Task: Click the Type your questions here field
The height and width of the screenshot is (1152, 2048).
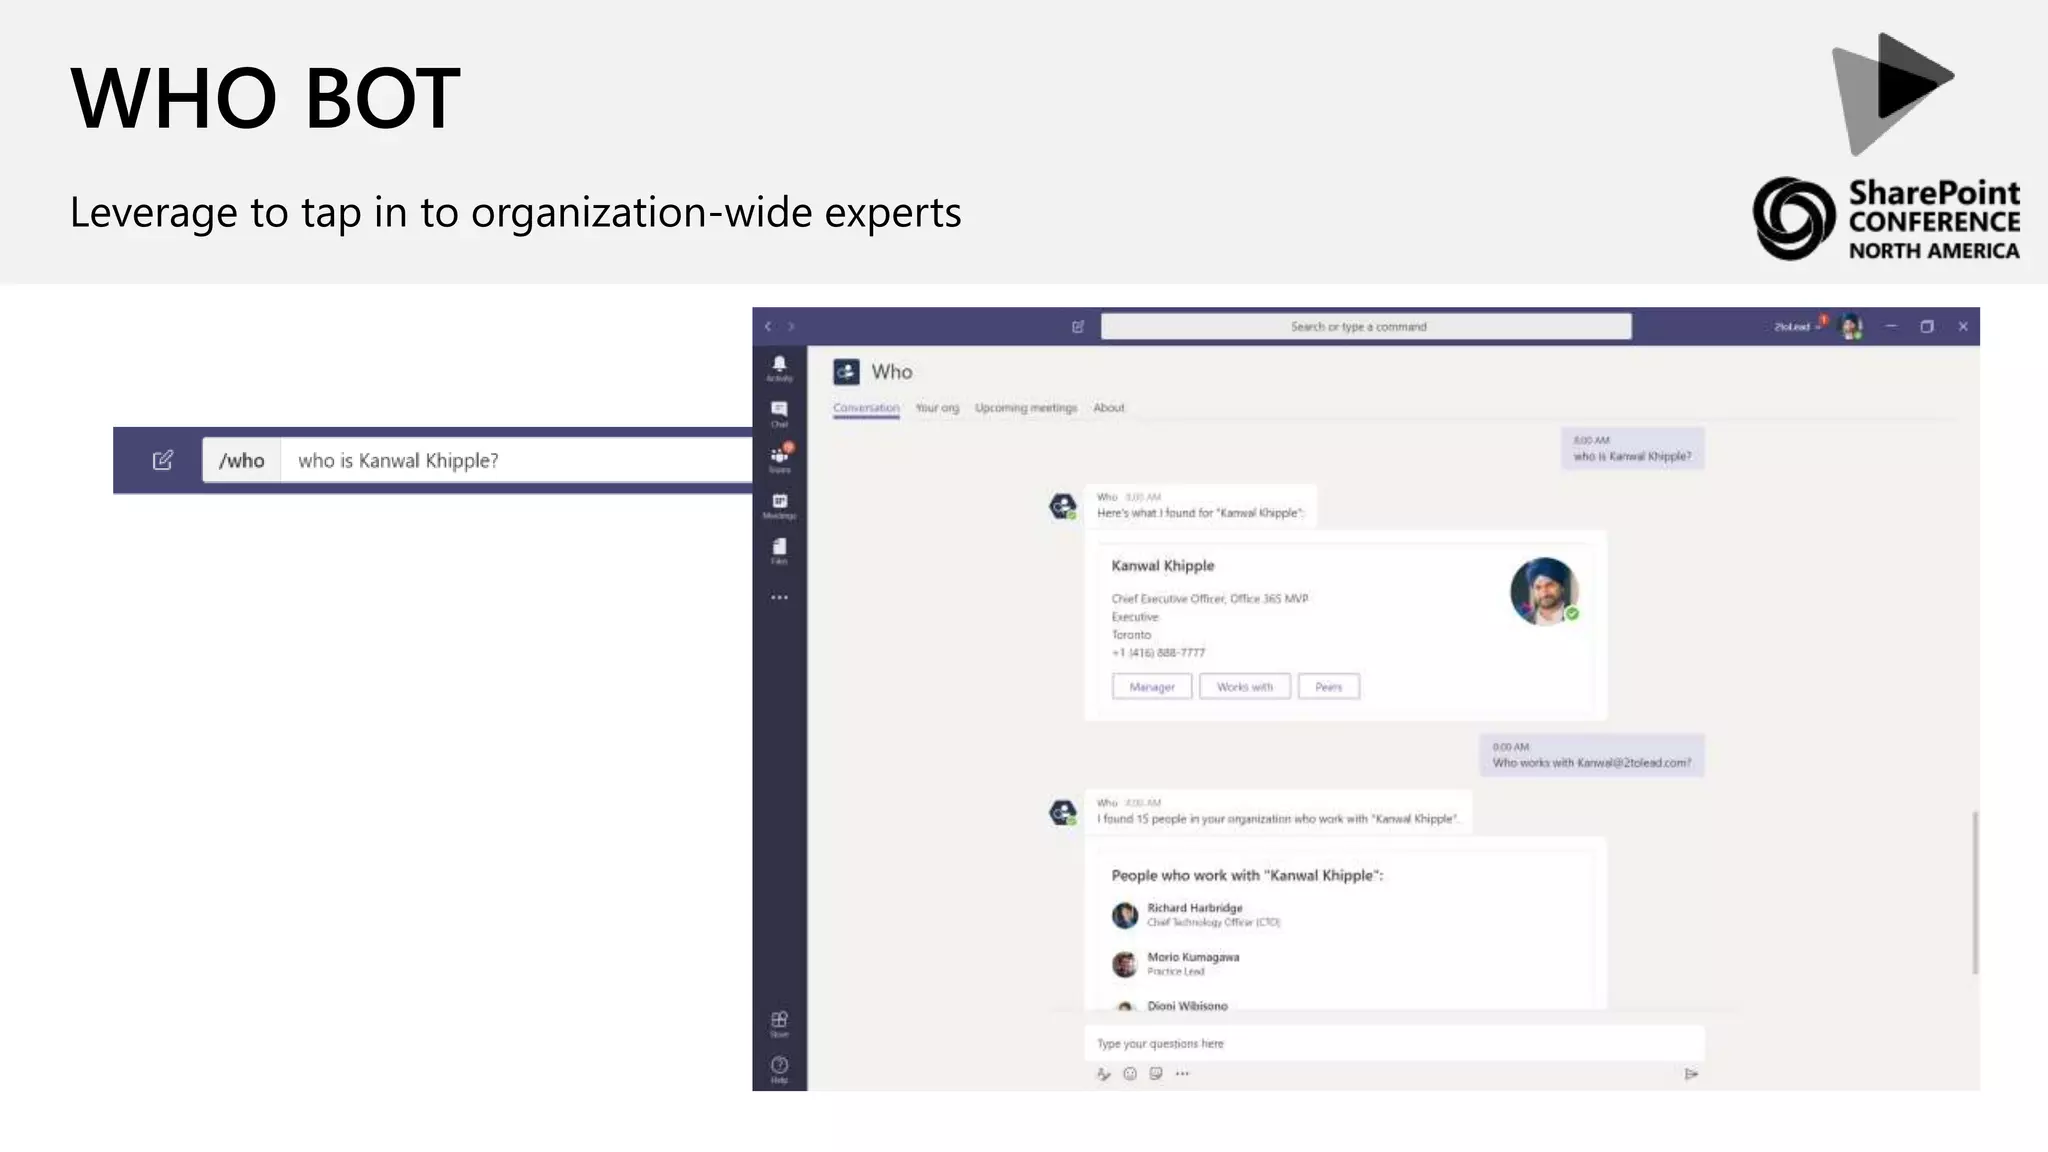Action: (x=1394, y=1043)
